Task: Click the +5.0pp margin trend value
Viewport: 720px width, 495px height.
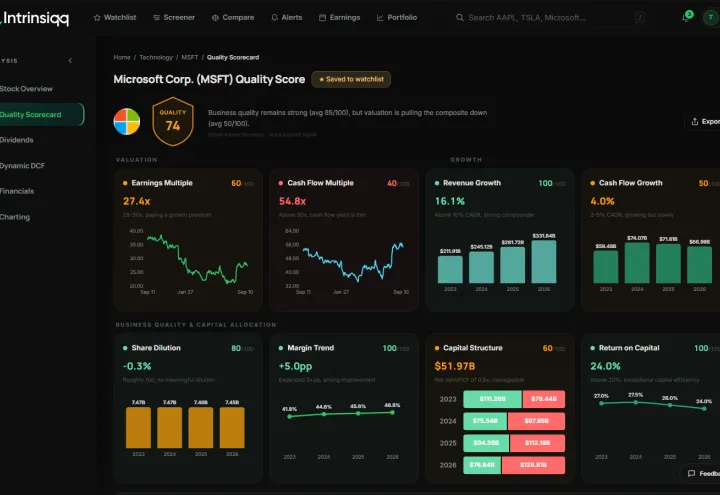Action: click(x=295, y=366)
